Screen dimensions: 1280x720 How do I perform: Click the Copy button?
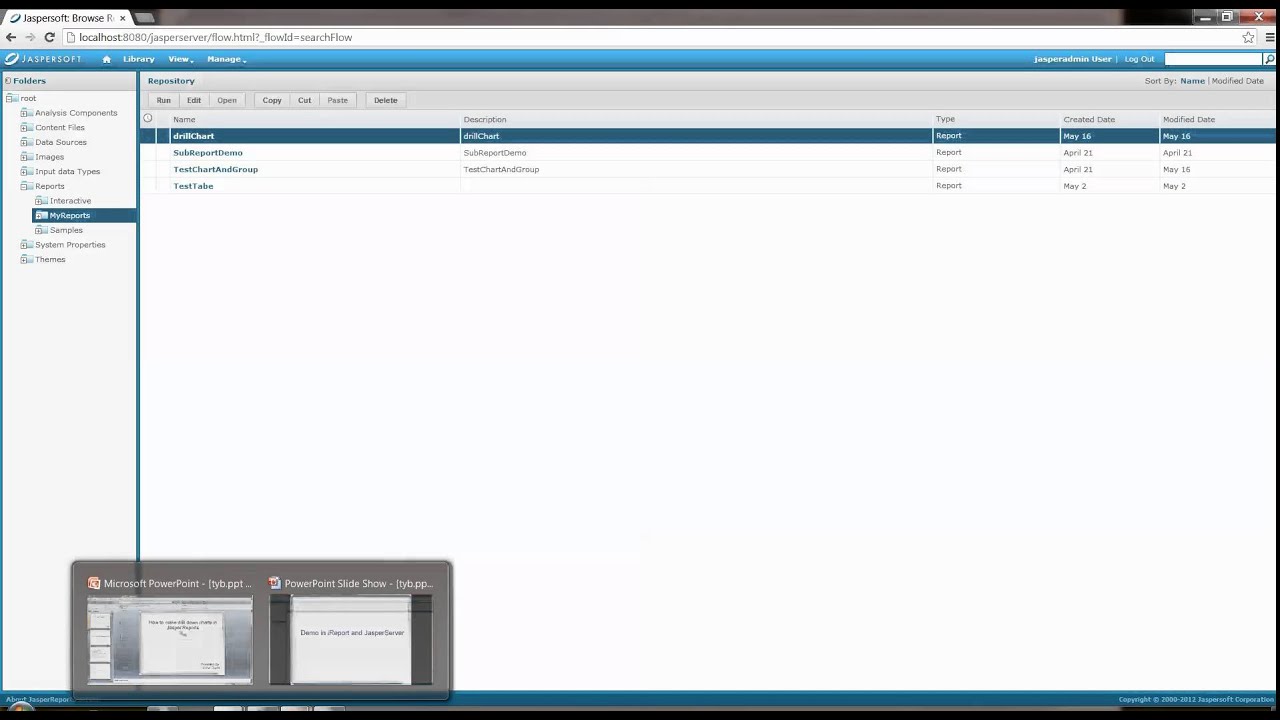(272, 100)
